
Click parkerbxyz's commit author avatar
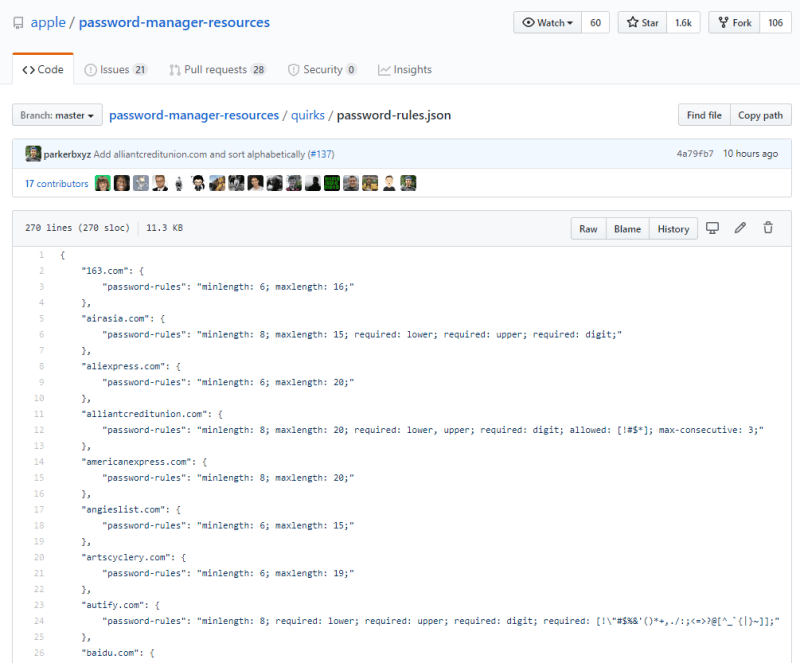click(x=33, y=154)
